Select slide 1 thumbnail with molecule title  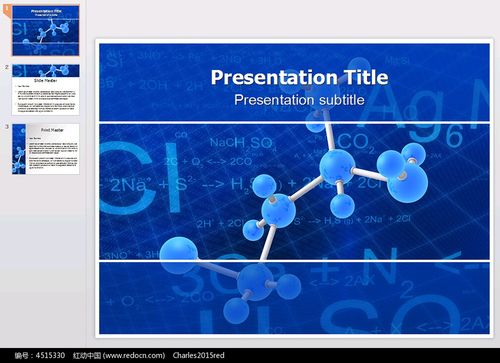point(46,31)
